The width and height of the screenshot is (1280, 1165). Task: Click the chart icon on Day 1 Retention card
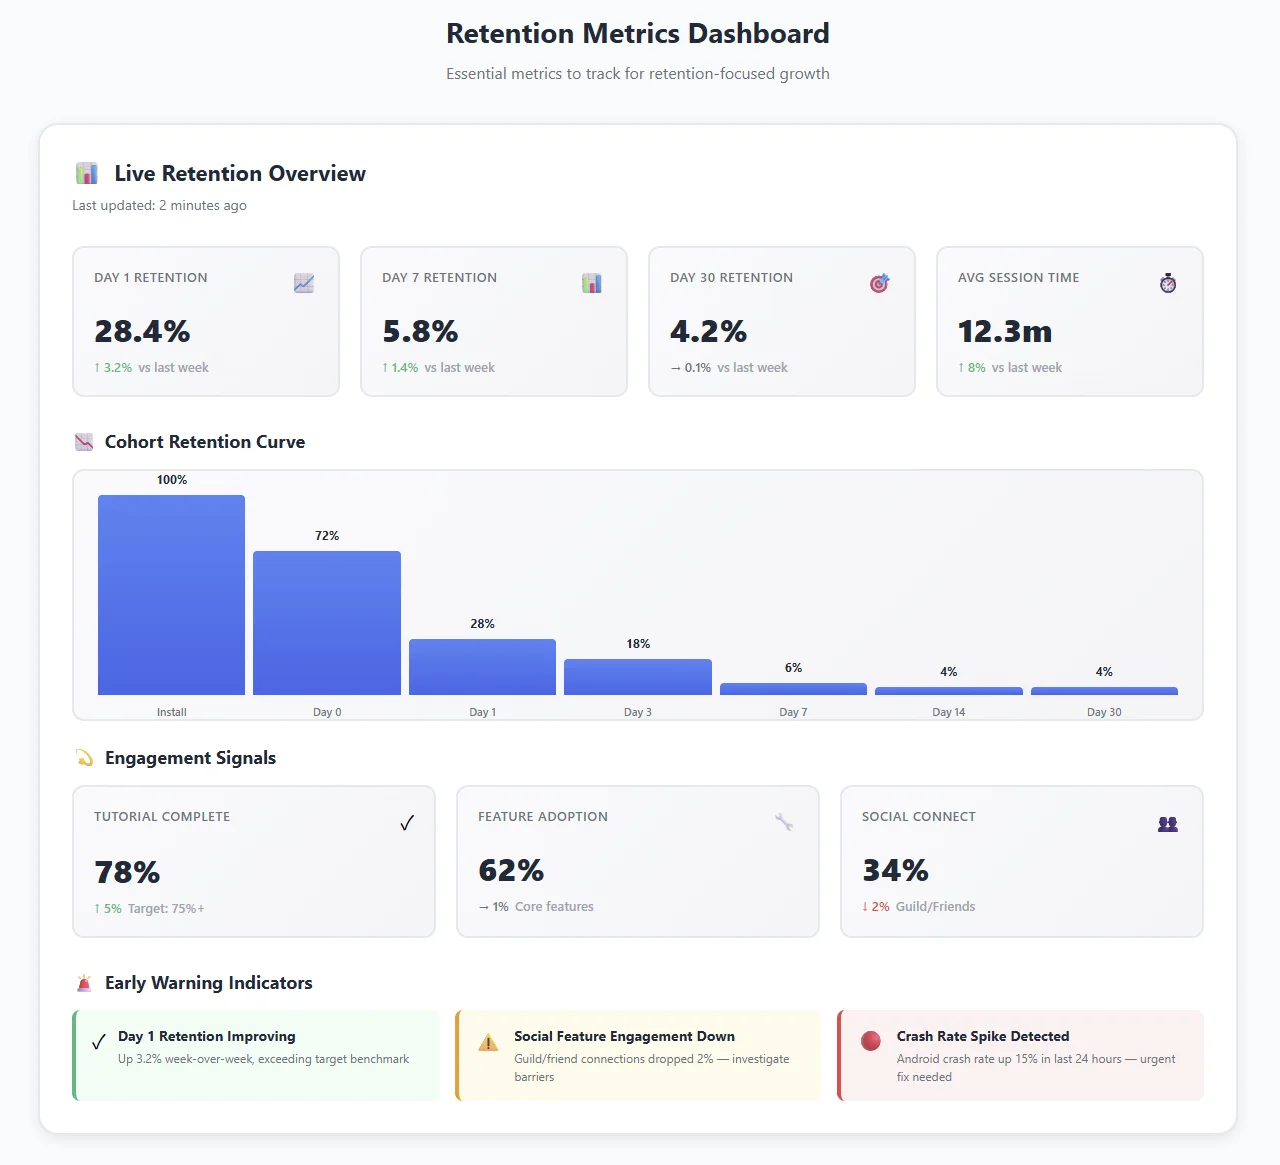[x=303, y=283]
